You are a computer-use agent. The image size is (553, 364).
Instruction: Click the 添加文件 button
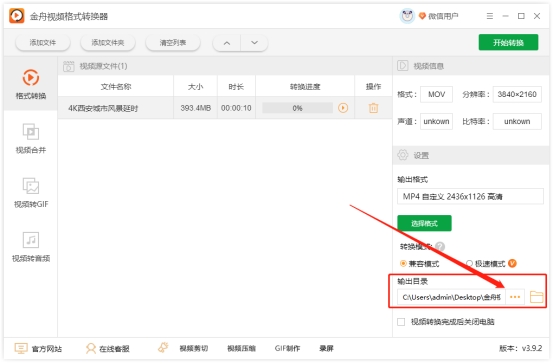(43, 43)
